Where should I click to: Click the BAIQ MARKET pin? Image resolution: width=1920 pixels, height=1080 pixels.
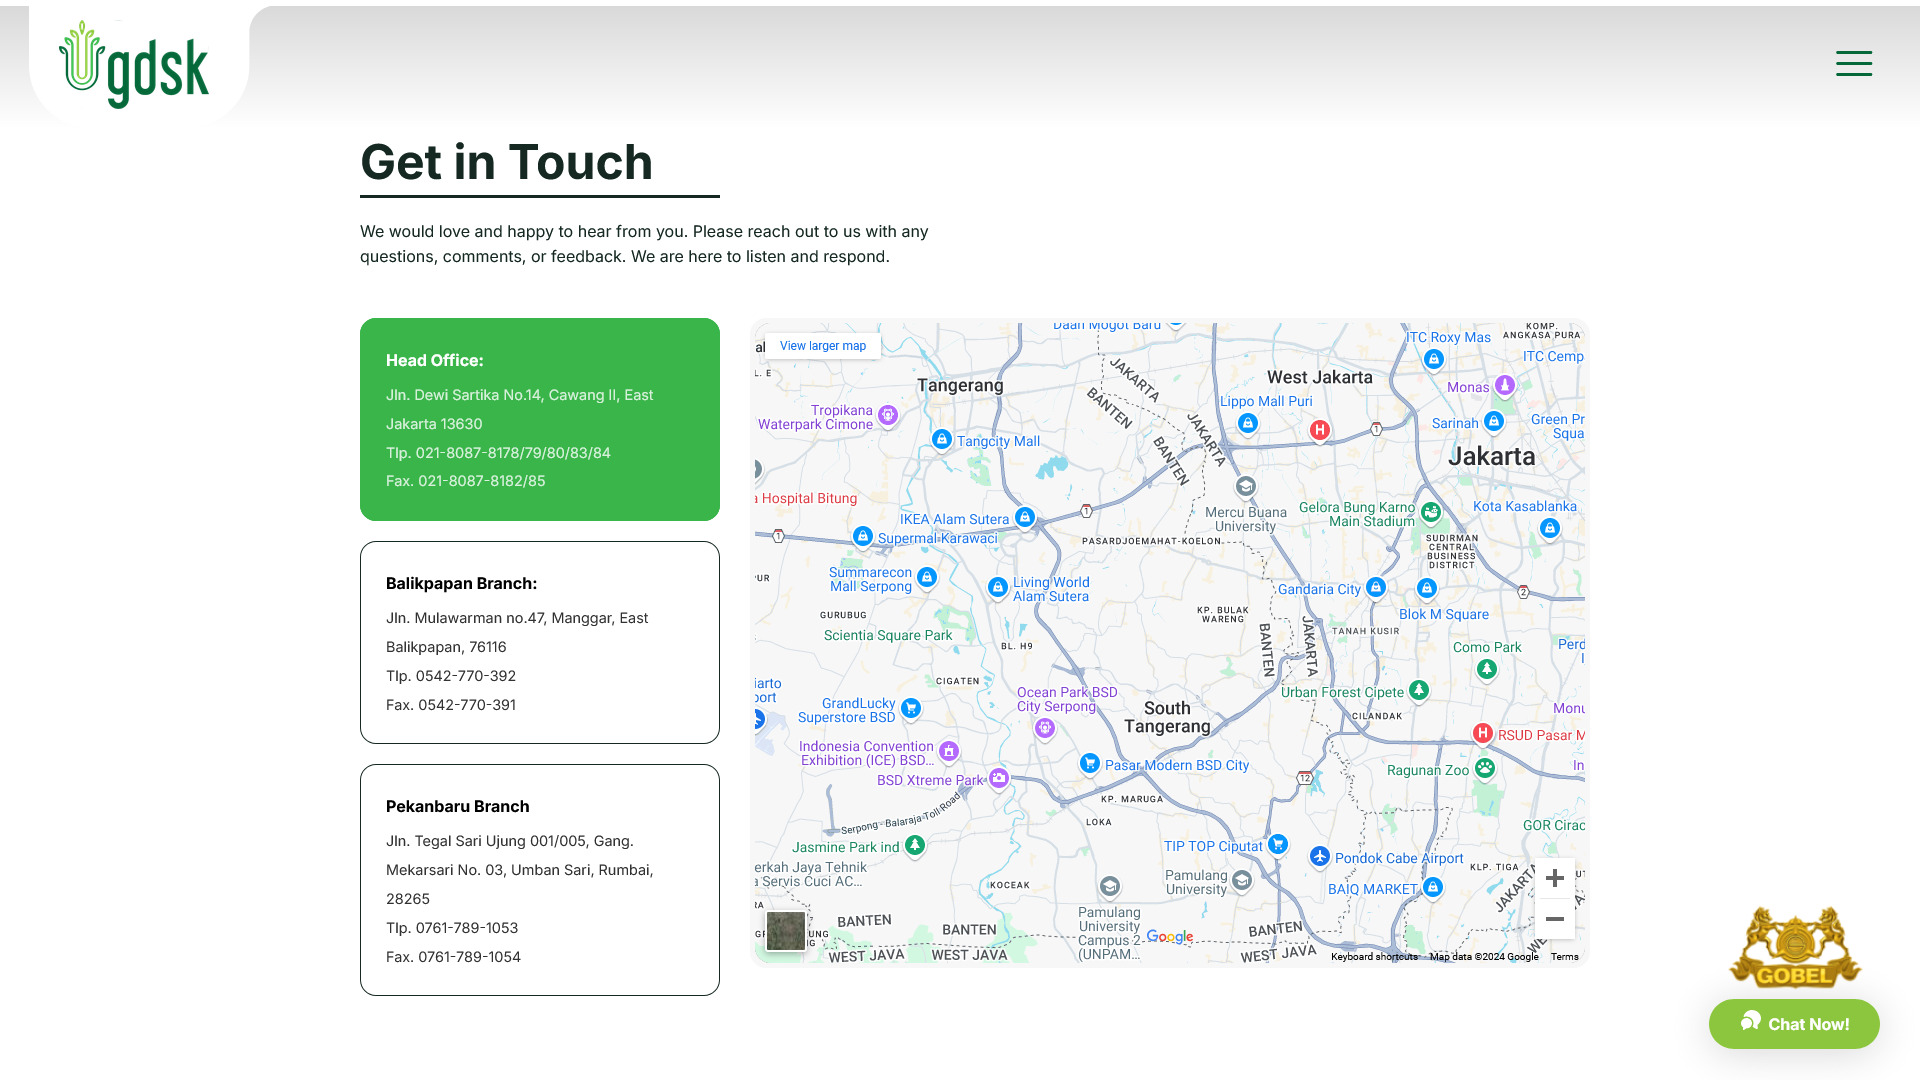1432,886
